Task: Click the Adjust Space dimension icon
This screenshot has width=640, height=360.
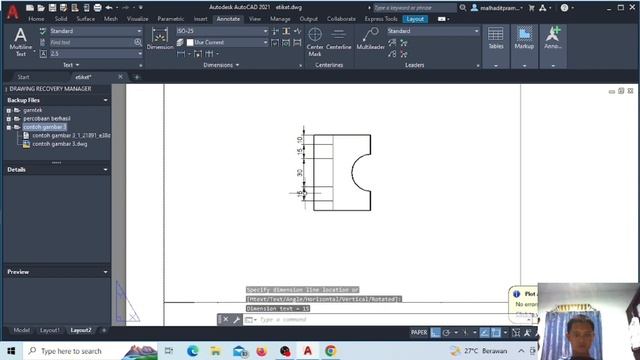Action: point(286,31)
